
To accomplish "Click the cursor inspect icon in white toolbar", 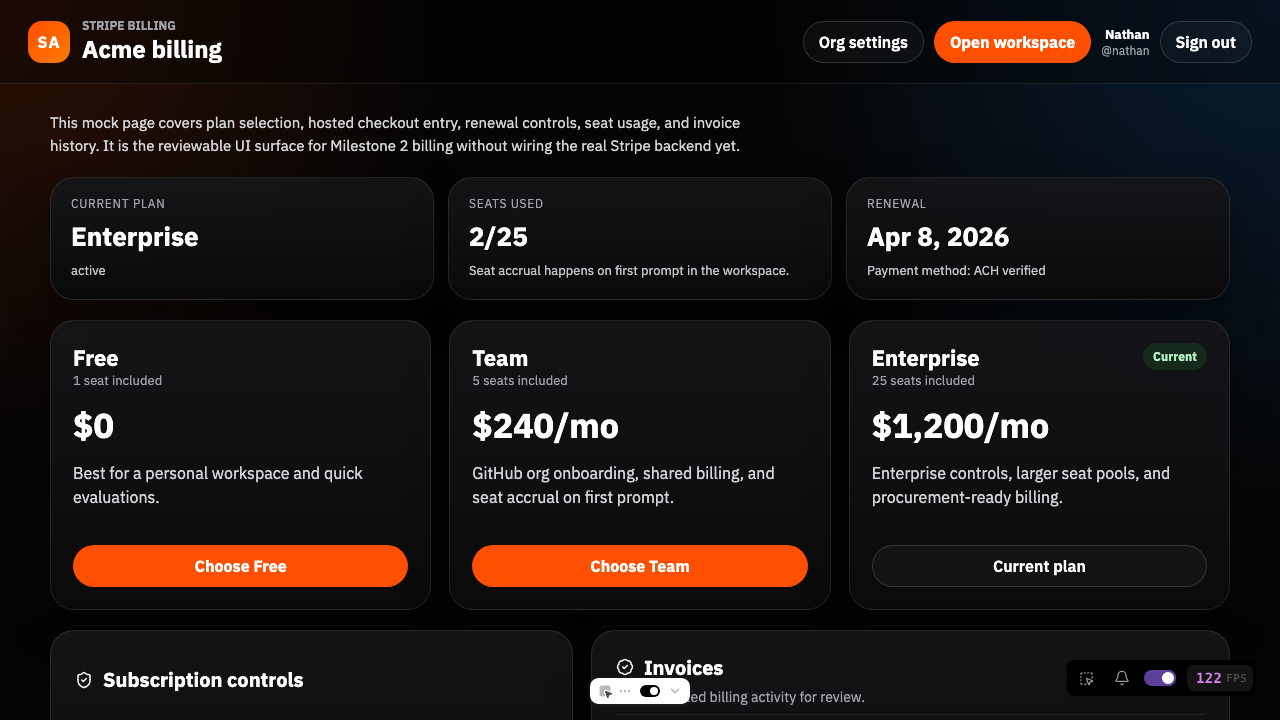I will 605,691.
